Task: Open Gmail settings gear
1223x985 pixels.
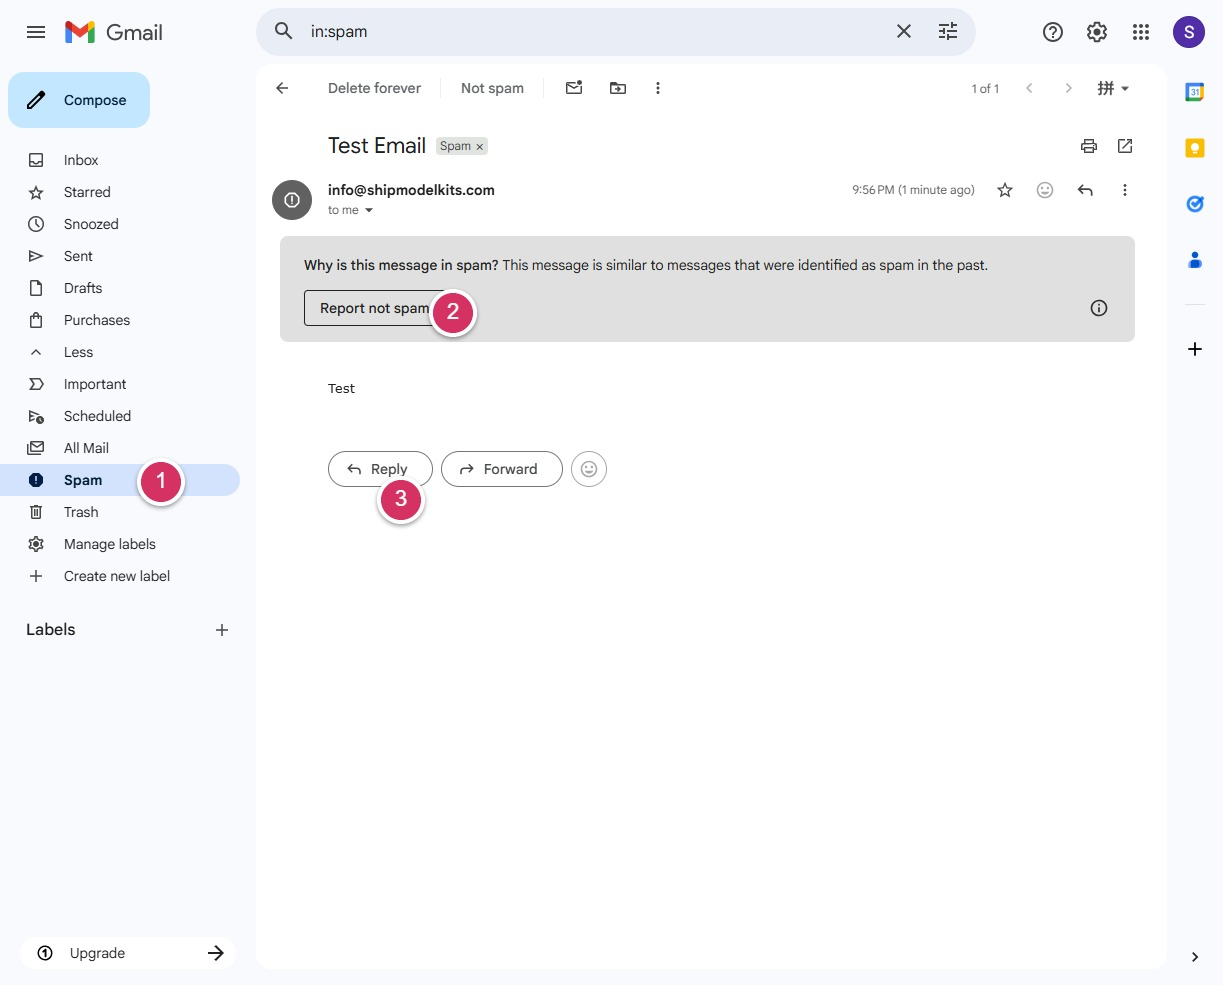Action: pos(1097,32)
